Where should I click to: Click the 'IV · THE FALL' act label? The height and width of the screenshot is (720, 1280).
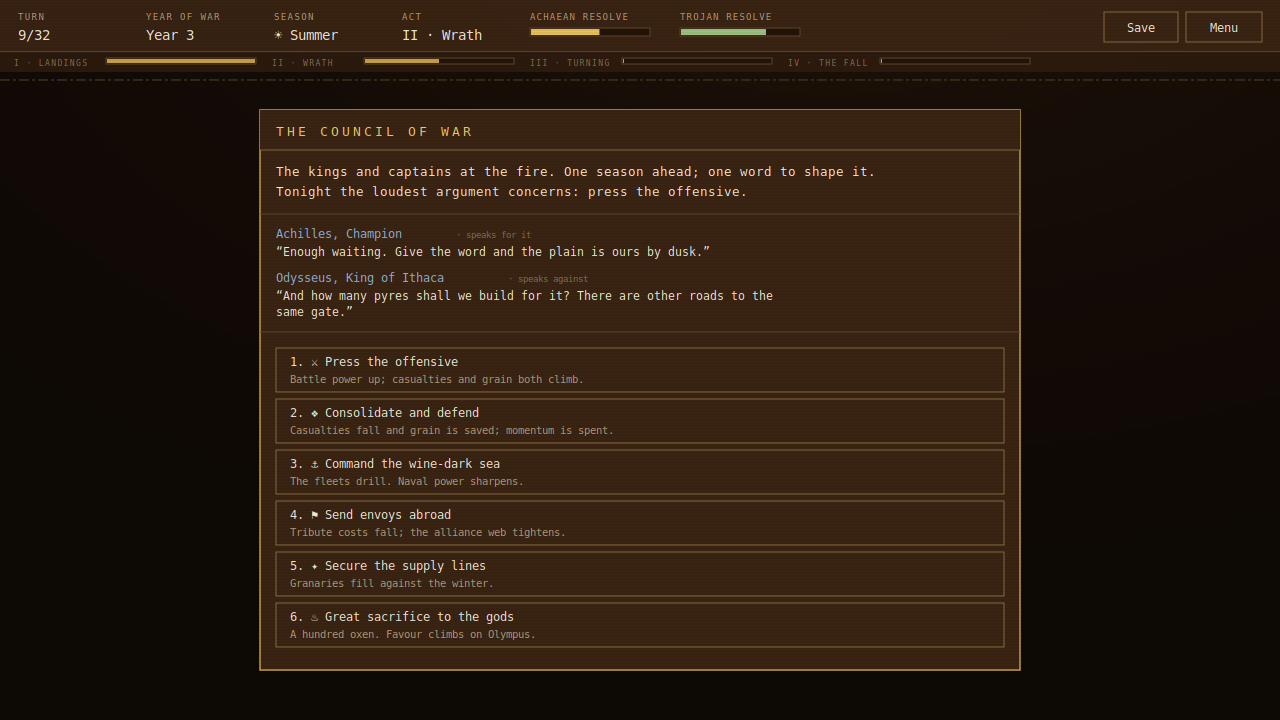pyautogui.click(x=828, y=63)
